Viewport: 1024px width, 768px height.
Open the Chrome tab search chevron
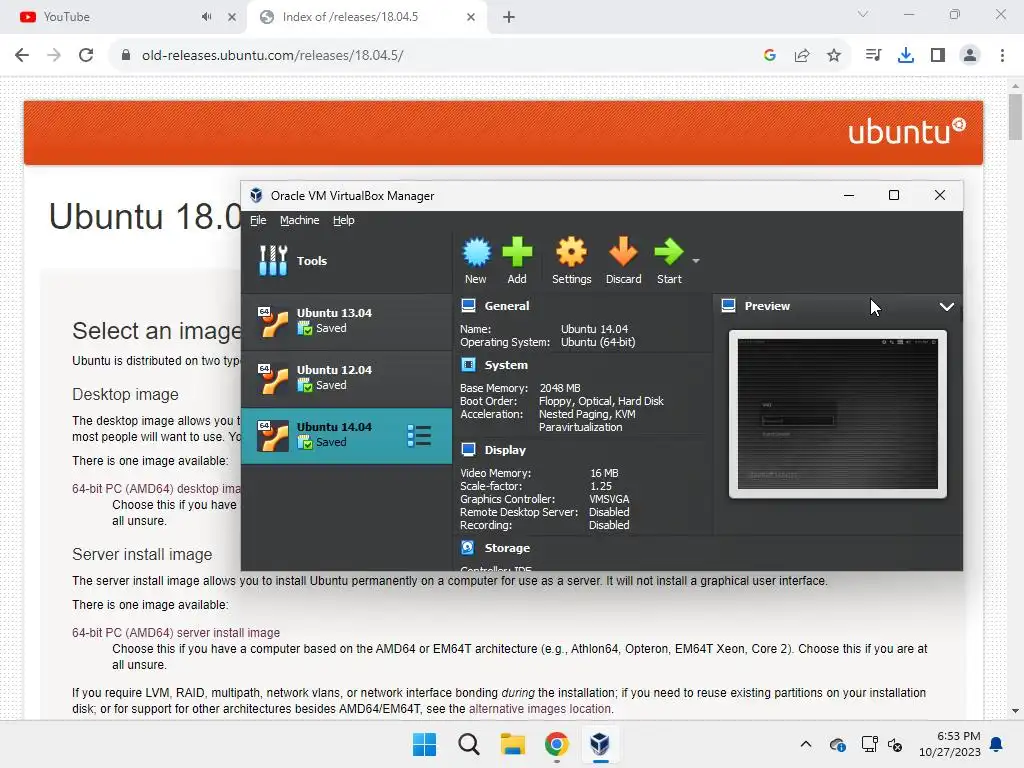[x=863, y=14]
